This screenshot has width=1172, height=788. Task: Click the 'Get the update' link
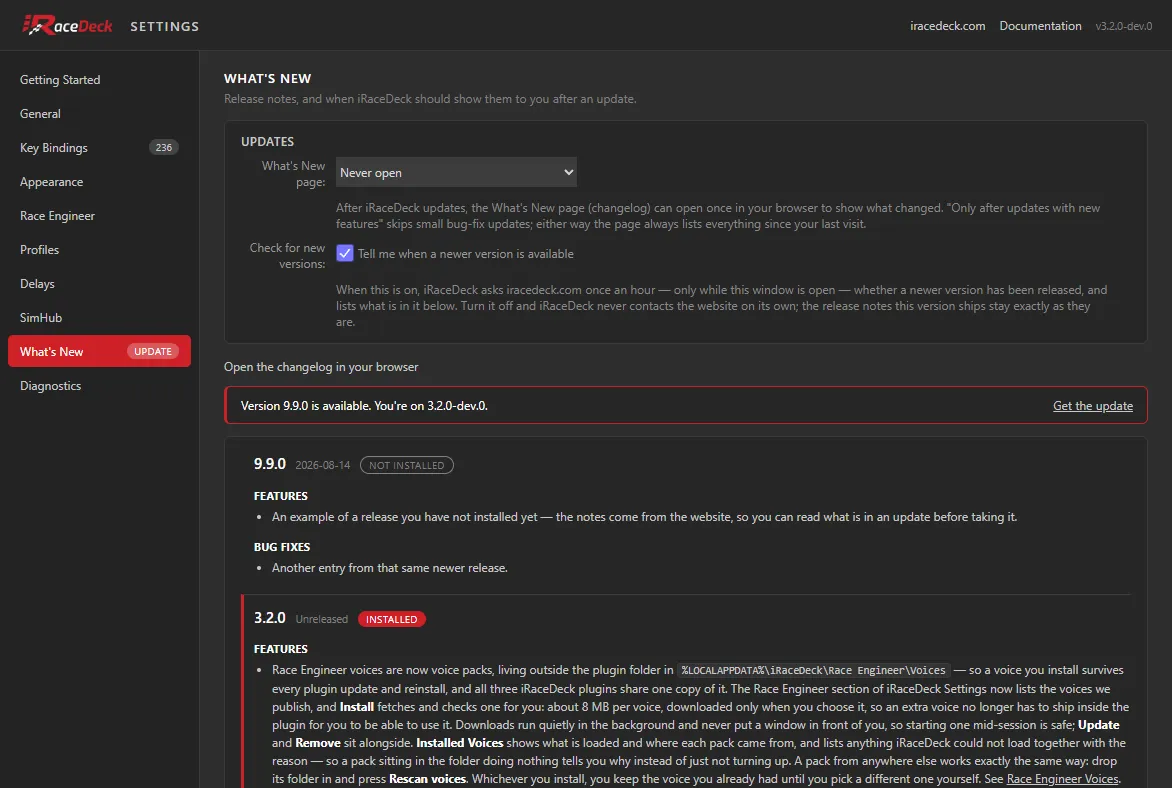tap(1093, 405)
